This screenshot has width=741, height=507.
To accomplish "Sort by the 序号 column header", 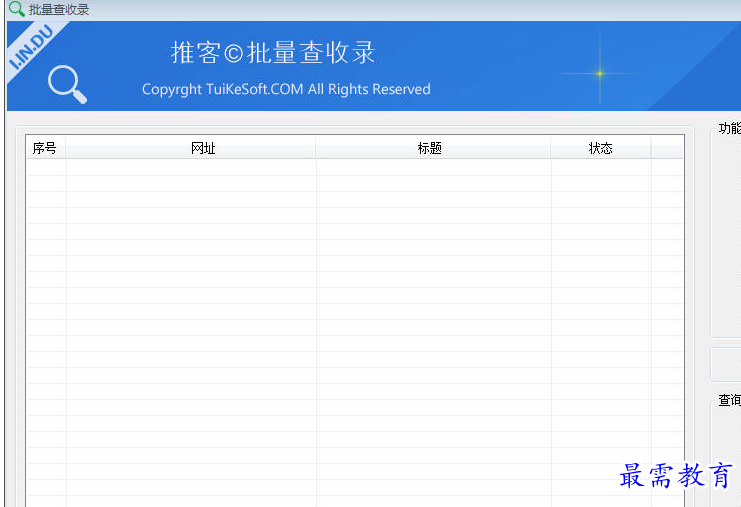I will [x=45, y=148].
